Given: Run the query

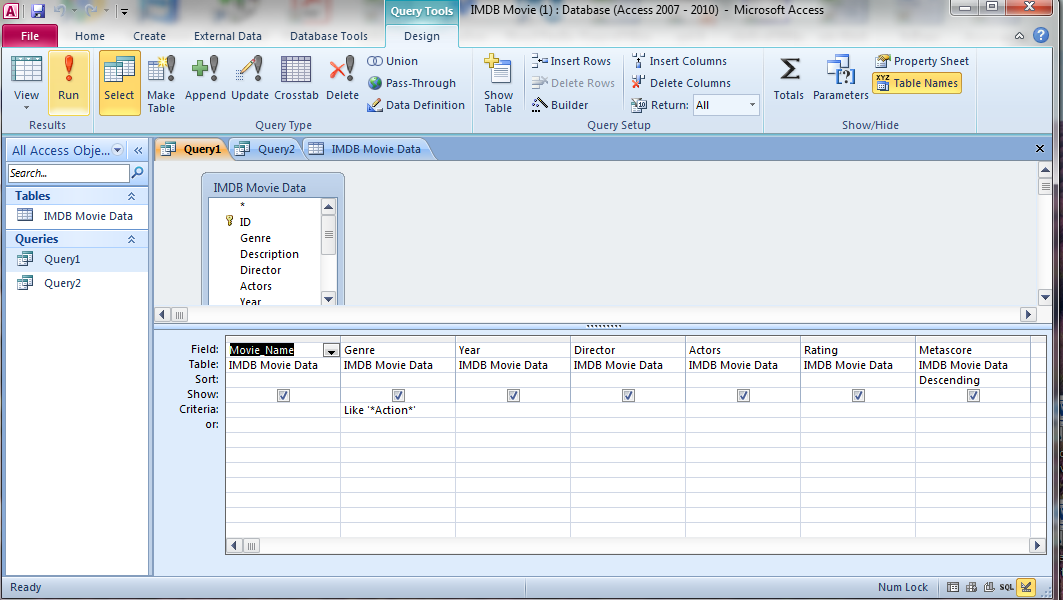Looking at the screenshot, I should click(x=68, y=82).
